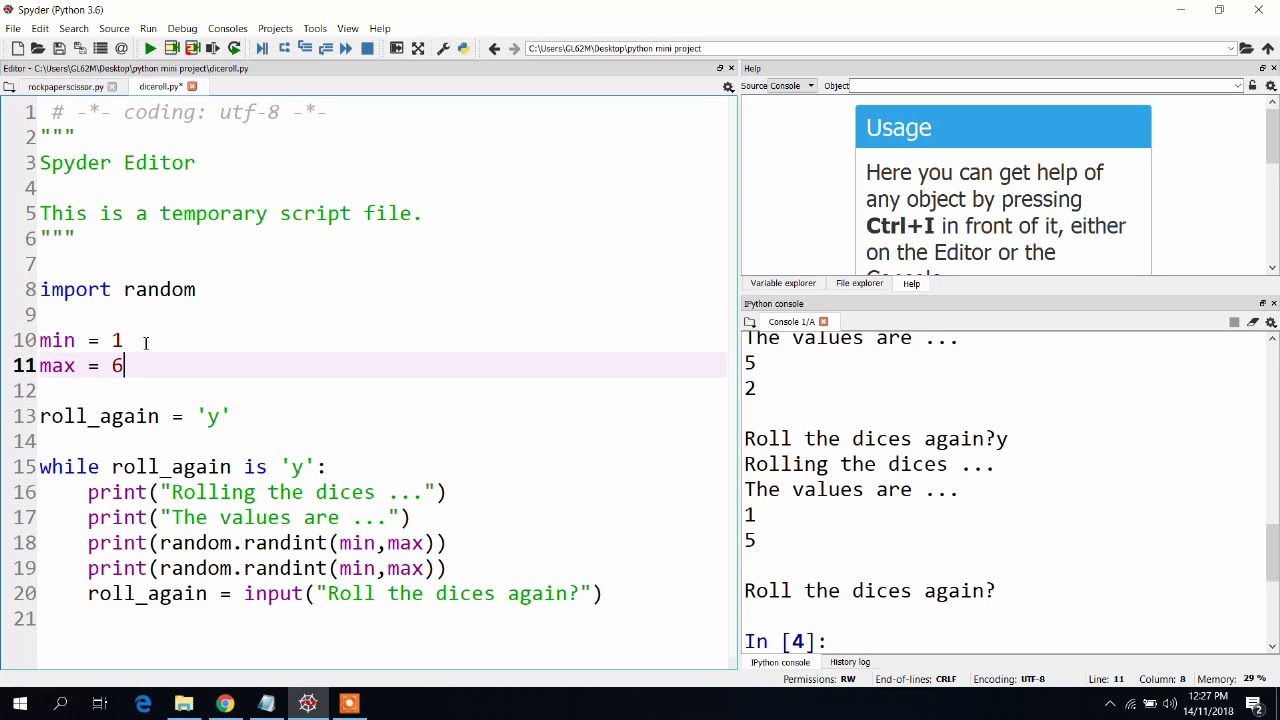This screenshot has width=1280, height=720.
Task: Click the @ symbol toolbar icon
Action: click(121, 48)
